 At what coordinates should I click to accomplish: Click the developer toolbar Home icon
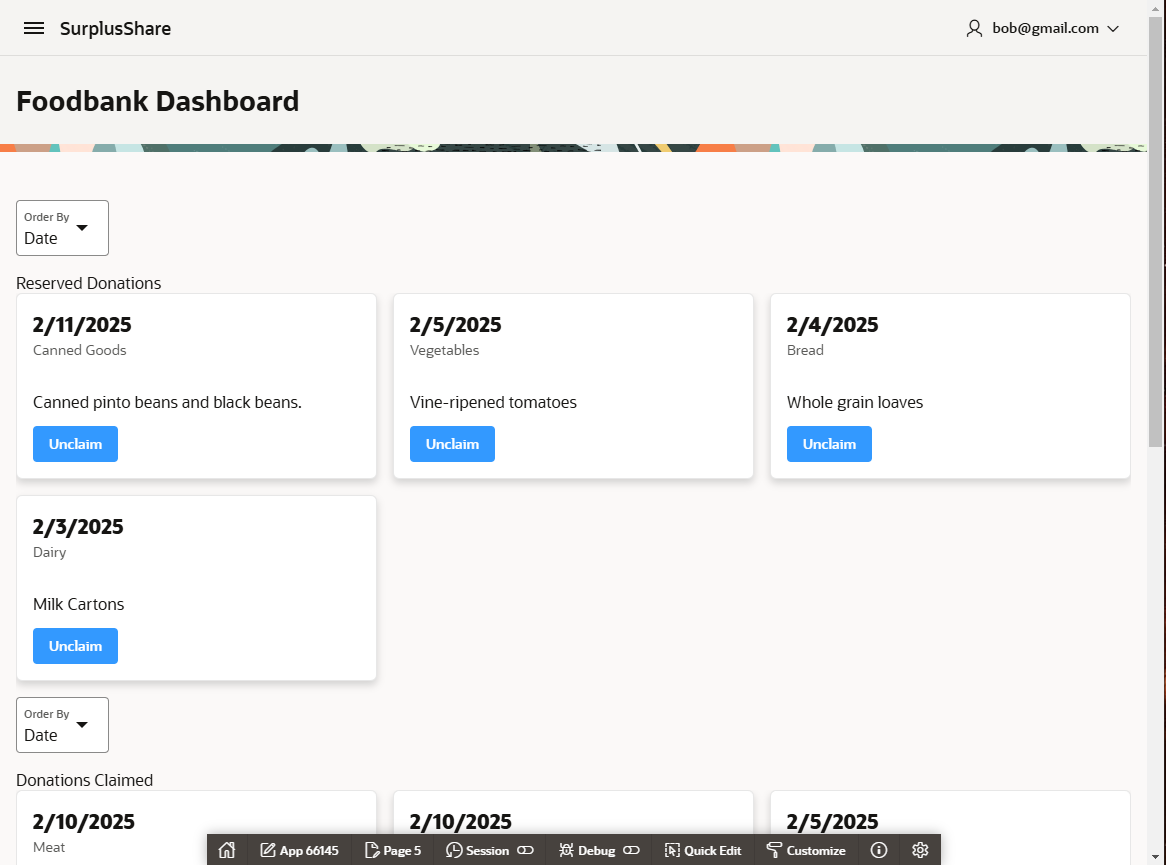click(x=227, y=850)
